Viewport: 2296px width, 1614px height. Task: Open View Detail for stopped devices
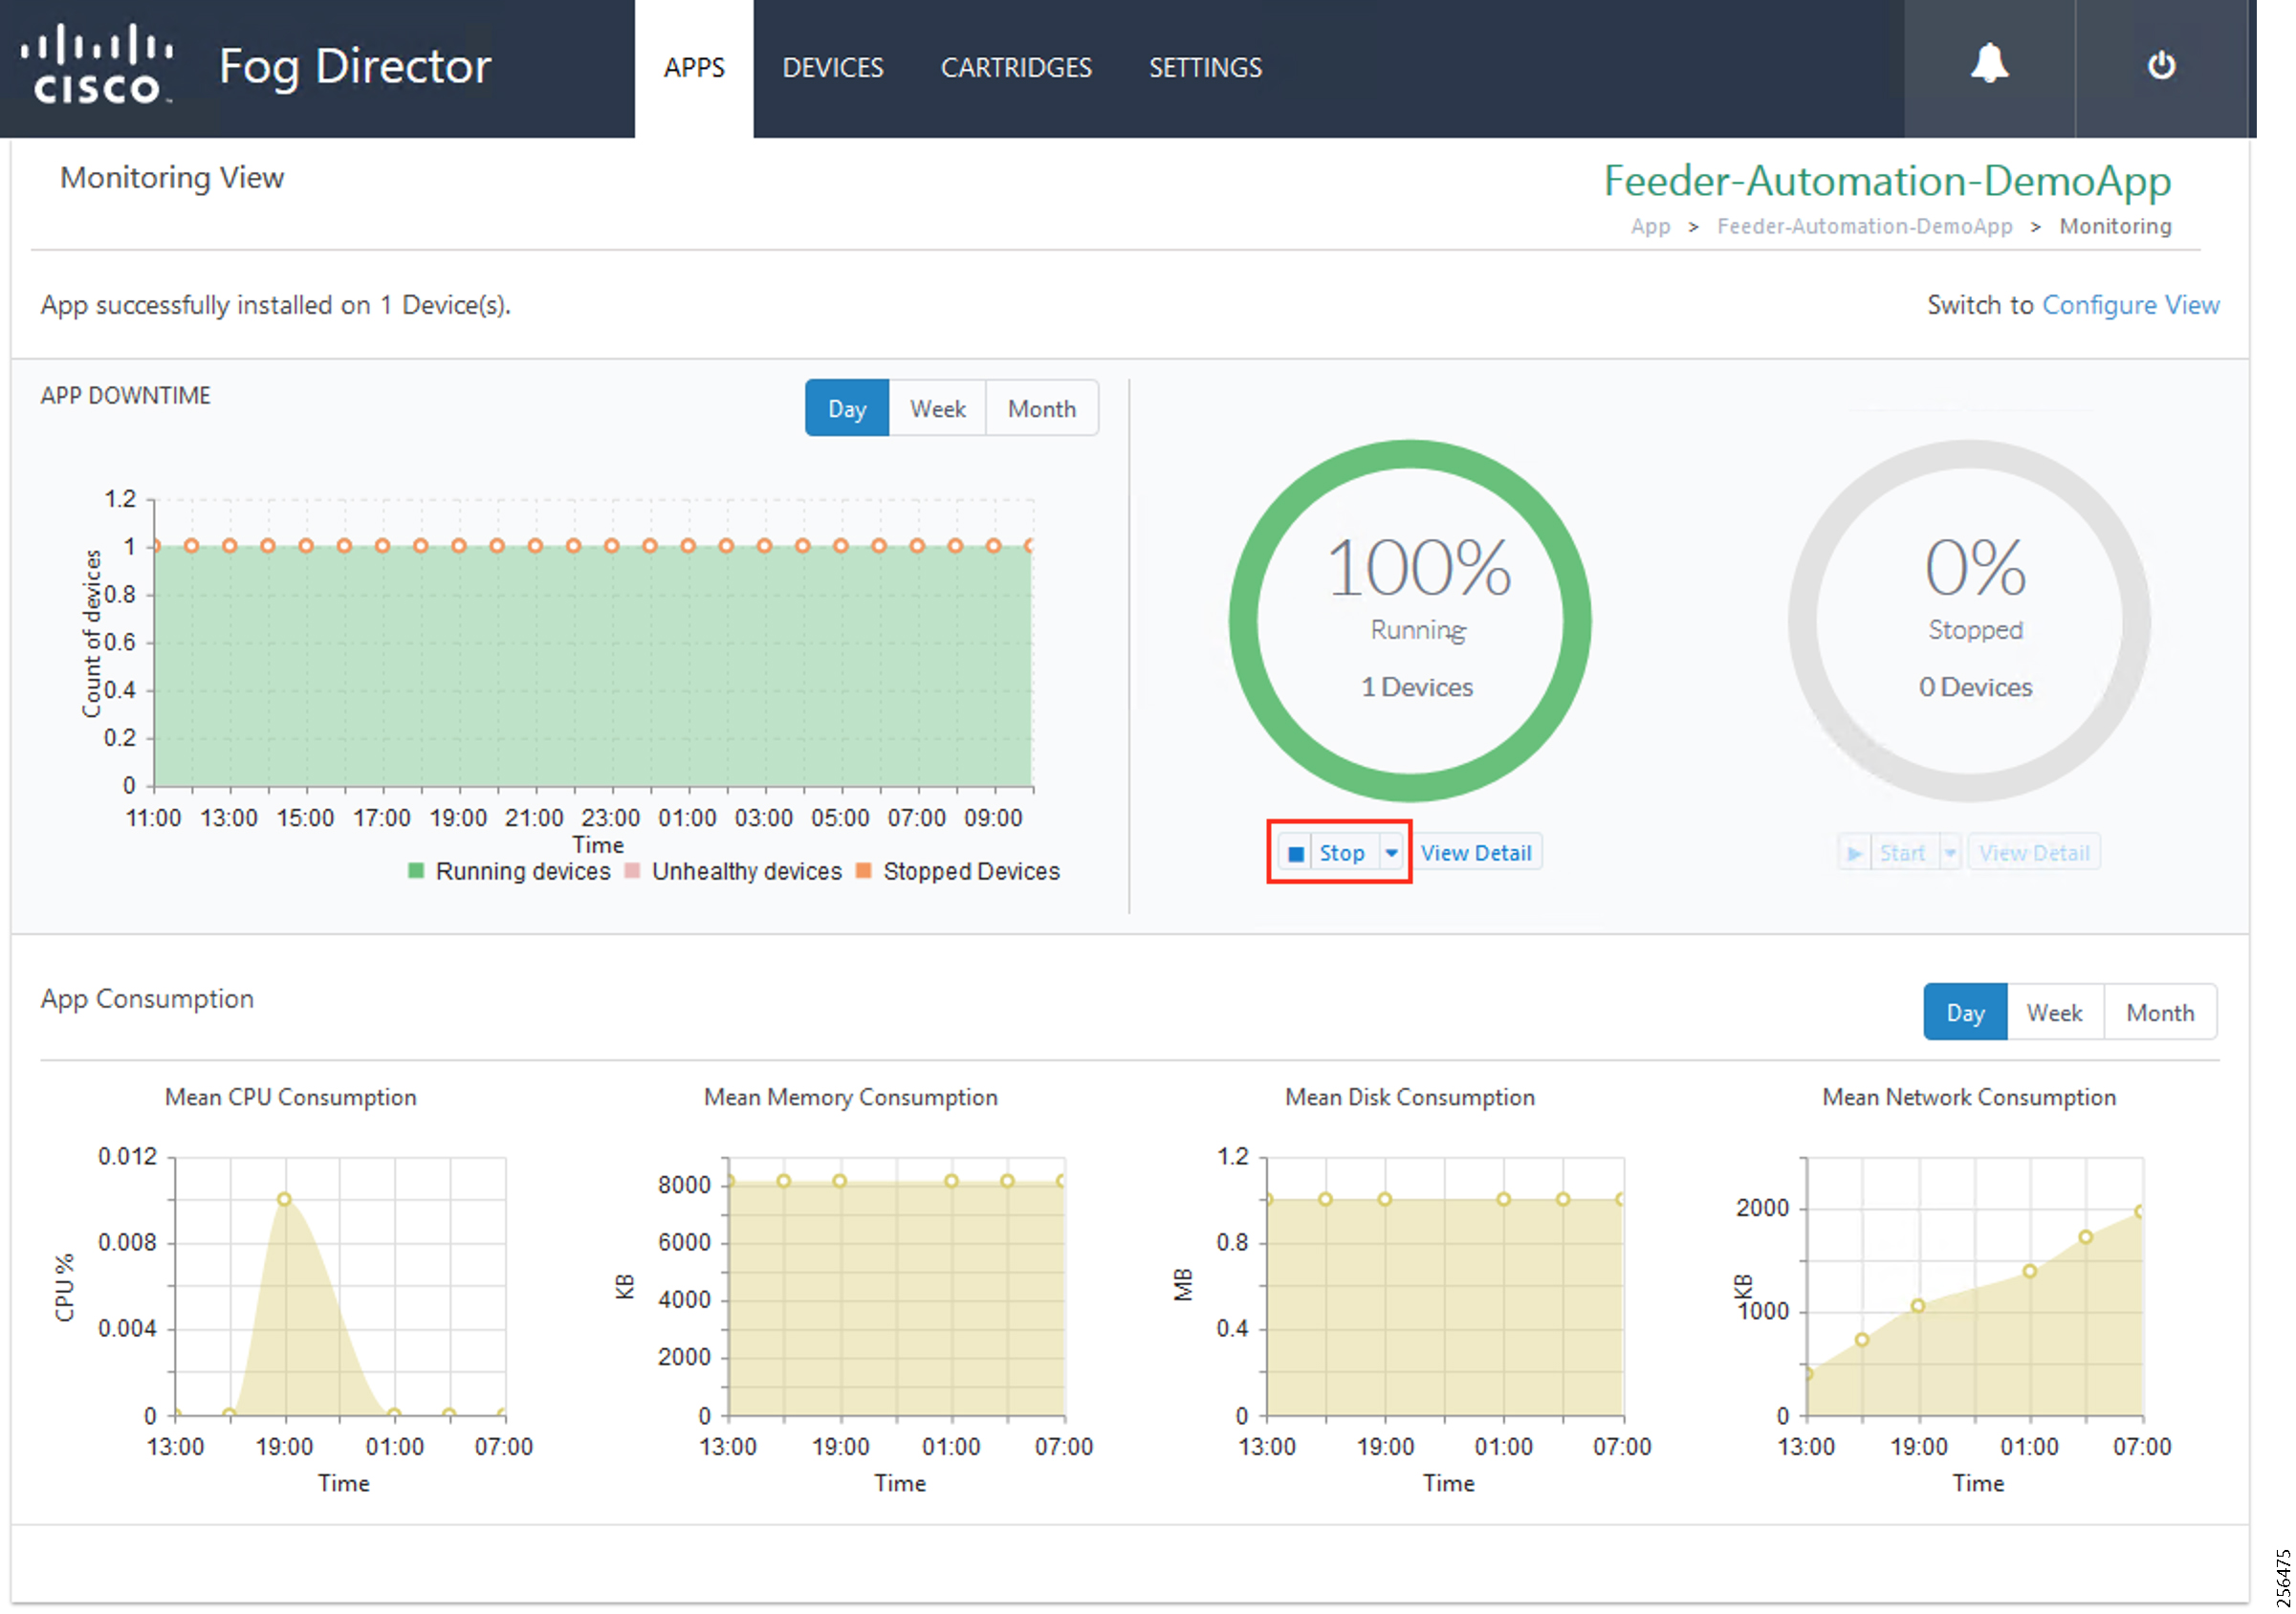[2034, 853]
